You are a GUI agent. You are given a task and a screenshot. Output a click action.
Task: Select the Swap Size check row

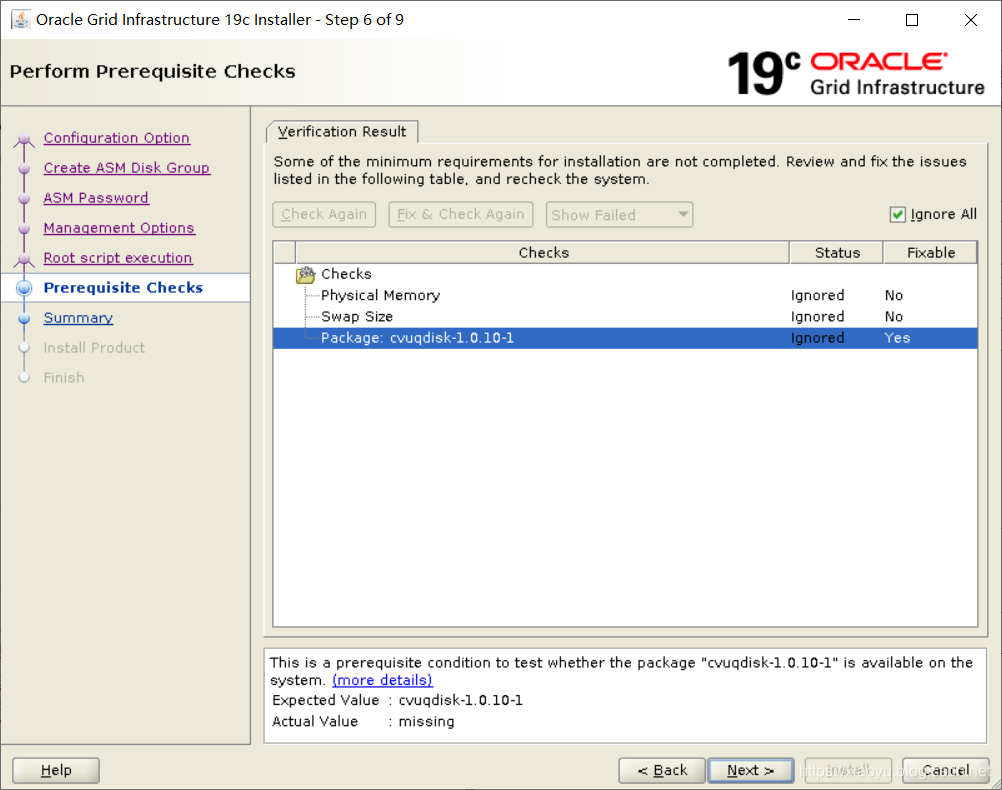pos(625,317)
